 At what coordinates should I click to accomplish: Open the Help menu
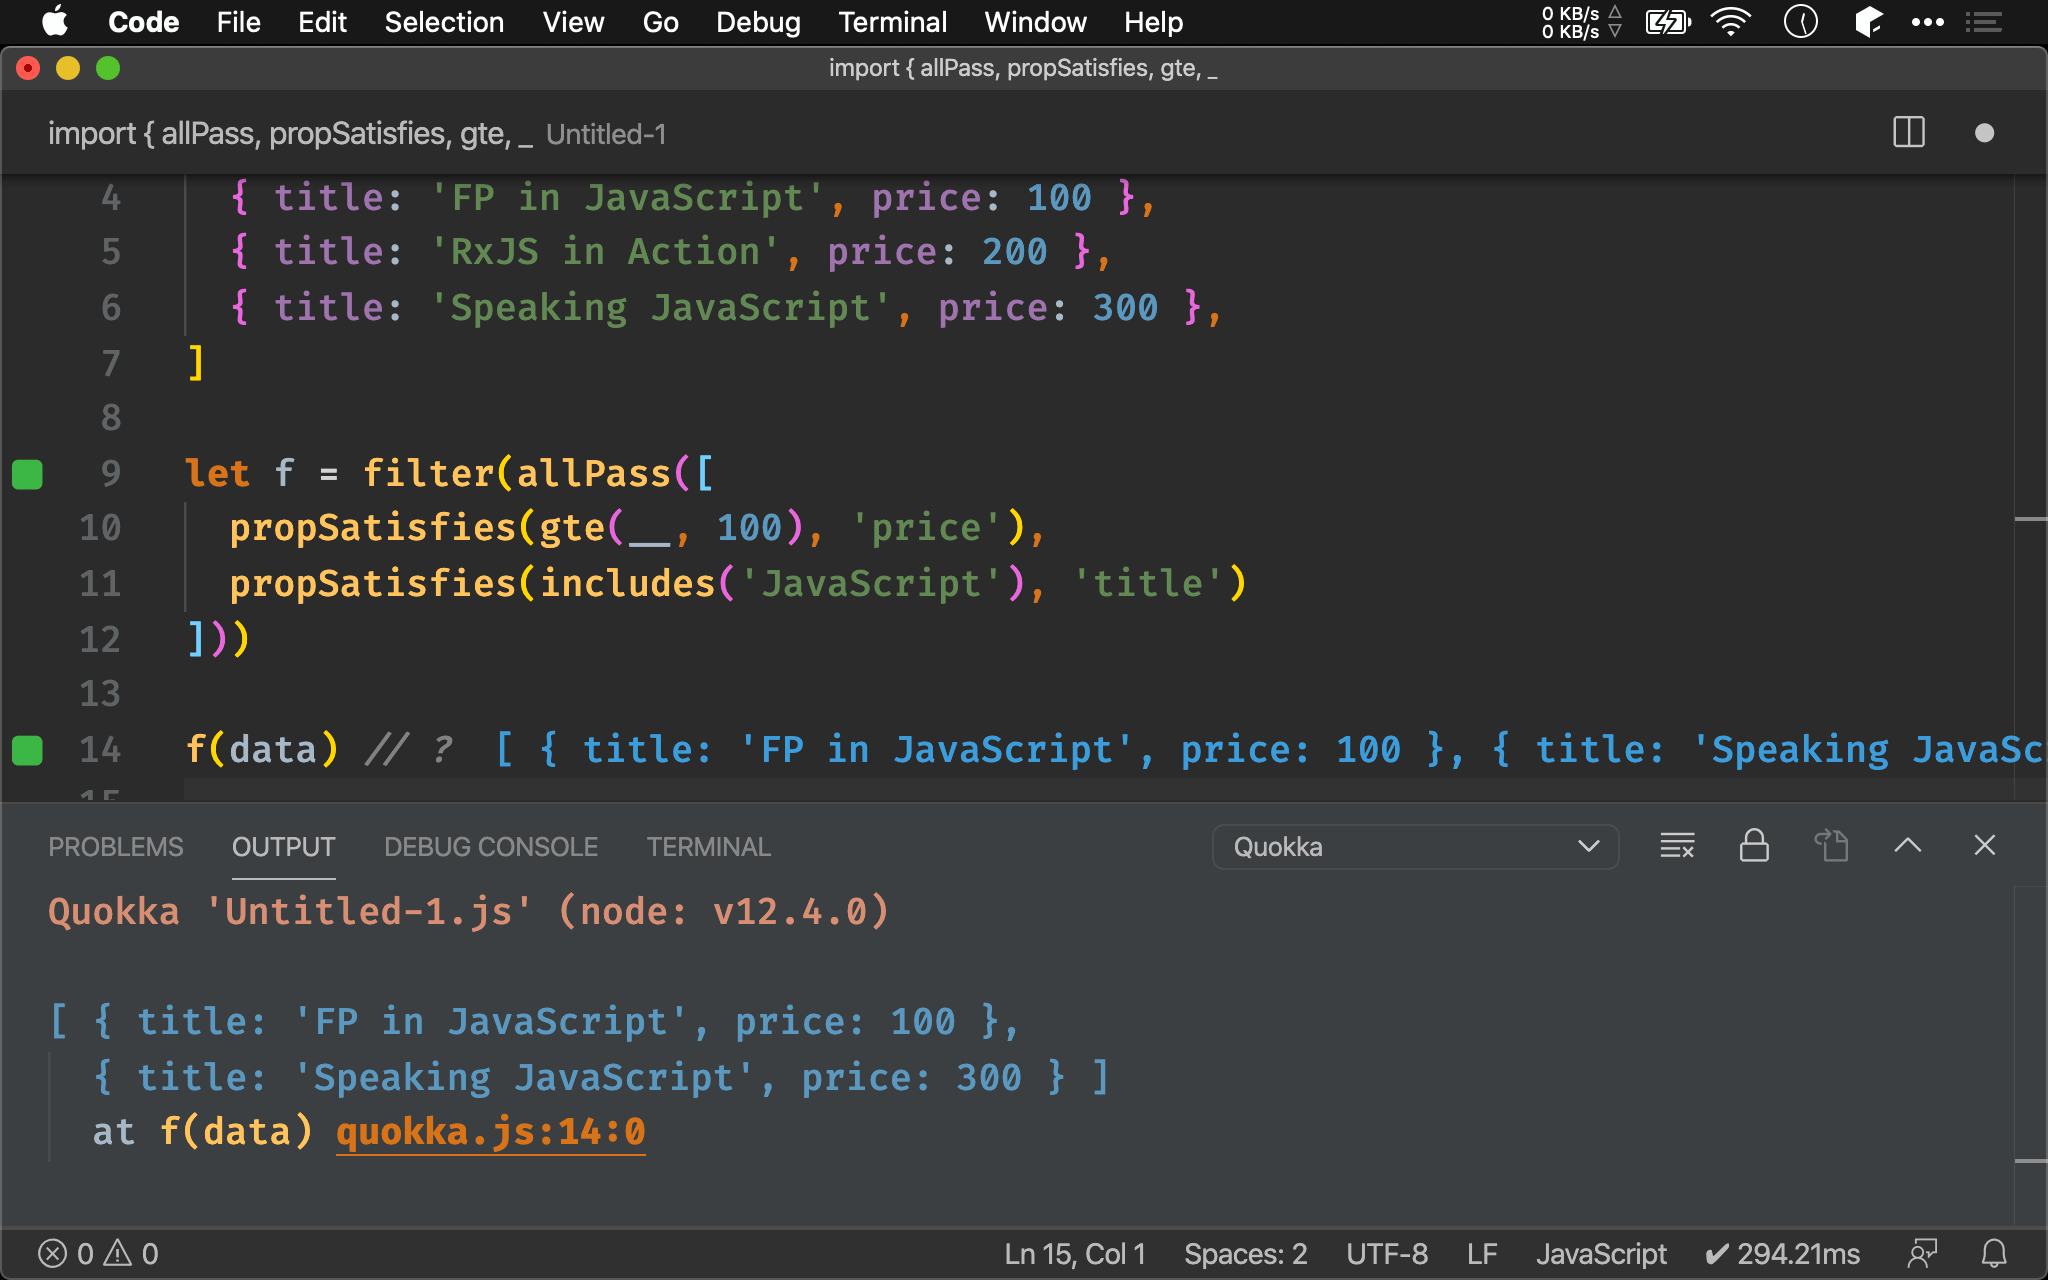[x=1153, y=22]
